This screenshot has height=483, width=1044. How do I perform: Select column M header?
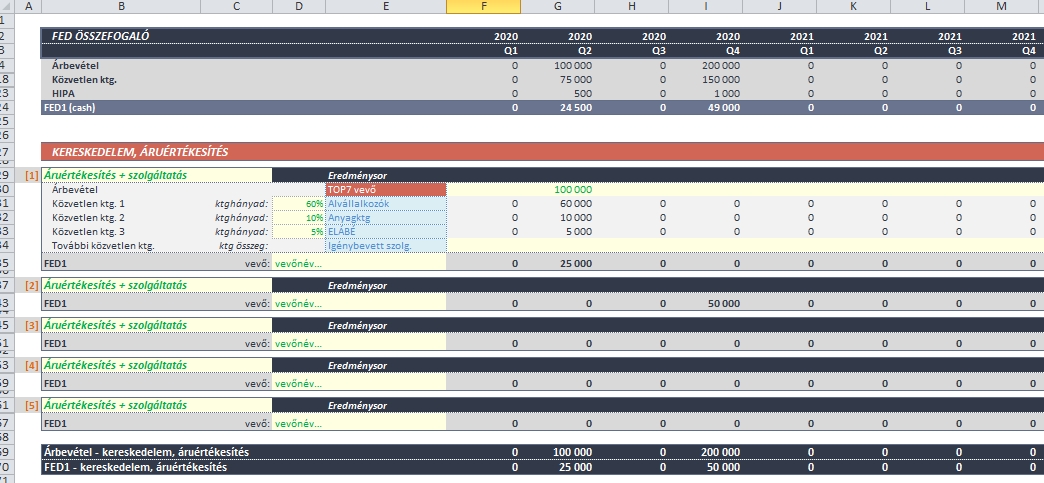[1001, 7]
